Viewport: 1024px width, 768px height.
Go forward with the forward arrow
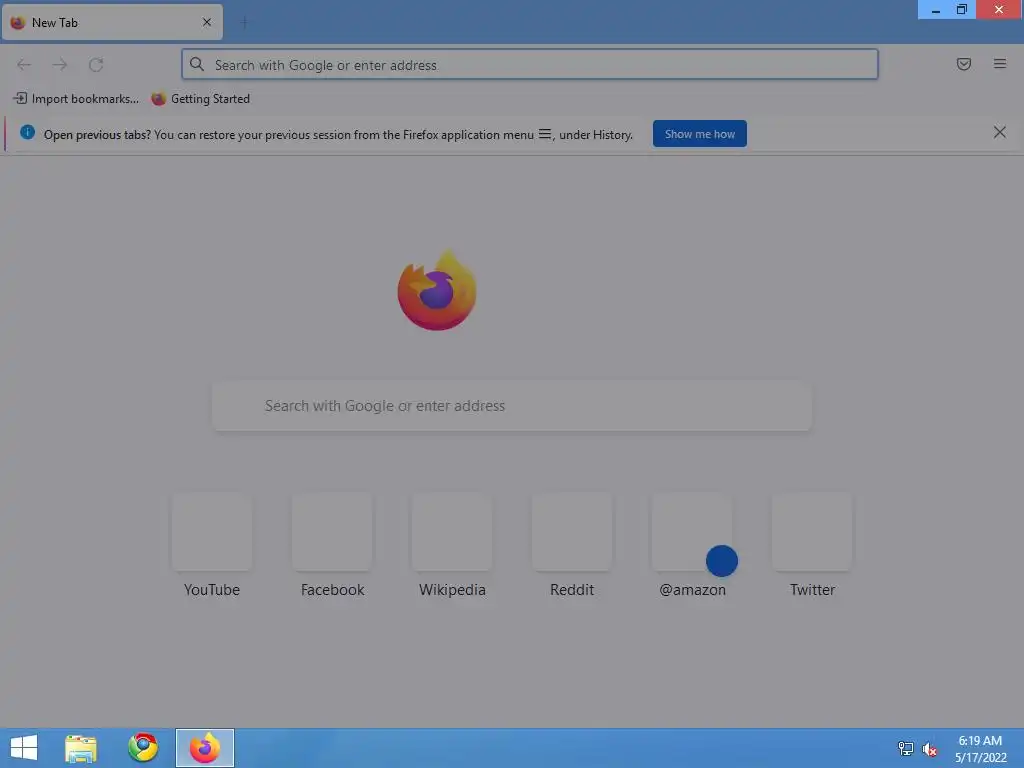[x=60, y=65]
